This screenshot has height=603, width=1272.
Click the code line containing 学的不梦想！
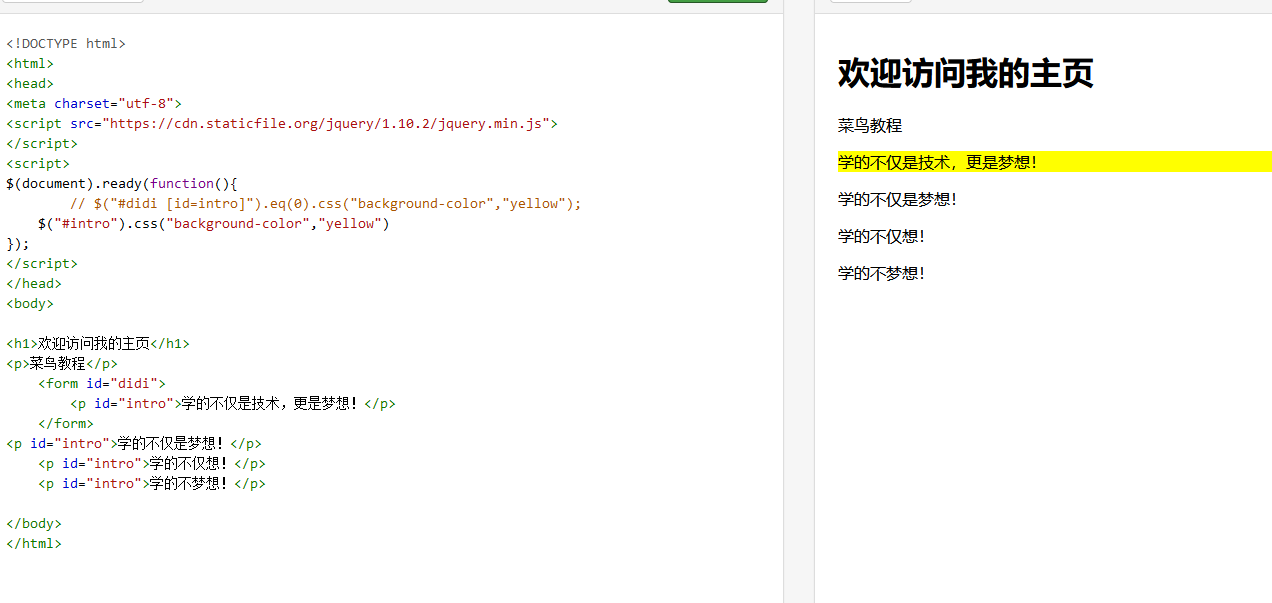[x=152, y=483]
